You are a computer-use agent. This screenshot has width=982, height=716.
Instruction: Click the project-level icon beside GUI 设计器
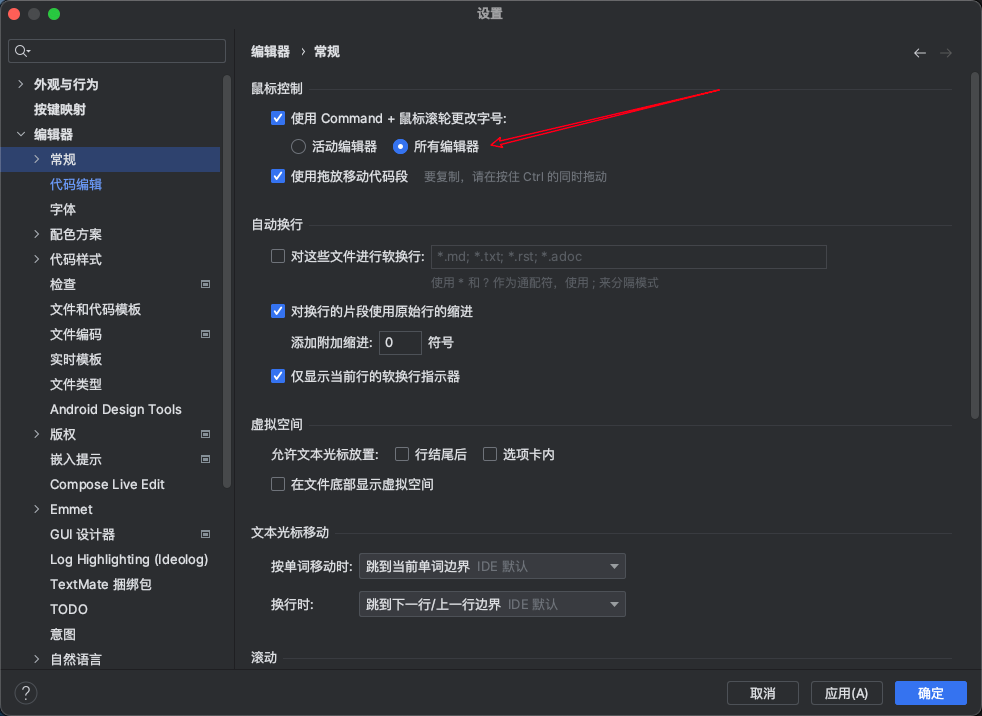(205, 535)
